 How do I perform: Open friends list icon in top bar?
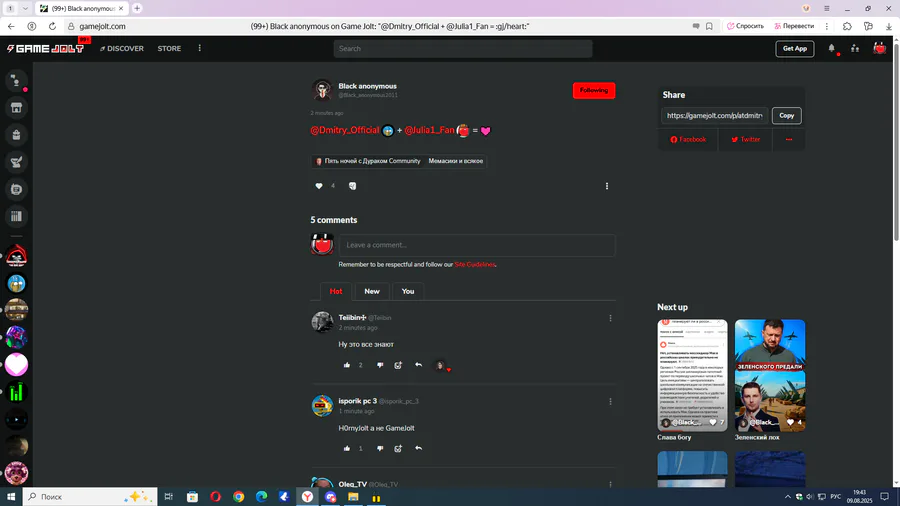[855, 49]
